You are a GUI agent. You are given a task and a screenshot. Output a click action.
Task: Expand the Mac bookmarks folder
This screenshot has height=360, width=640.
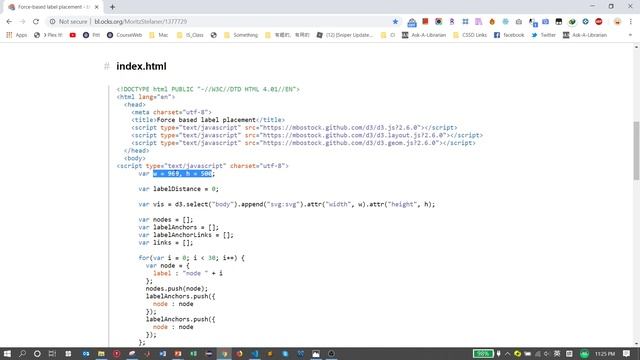[159, 35]
